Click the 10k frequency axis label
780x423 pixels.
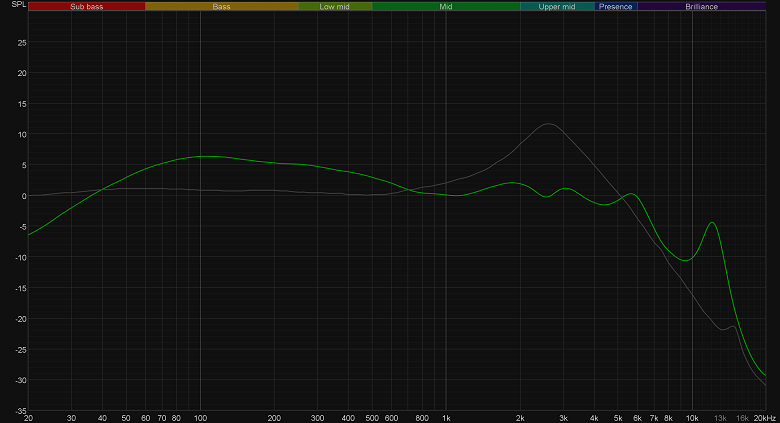click(x=692, y=418)
